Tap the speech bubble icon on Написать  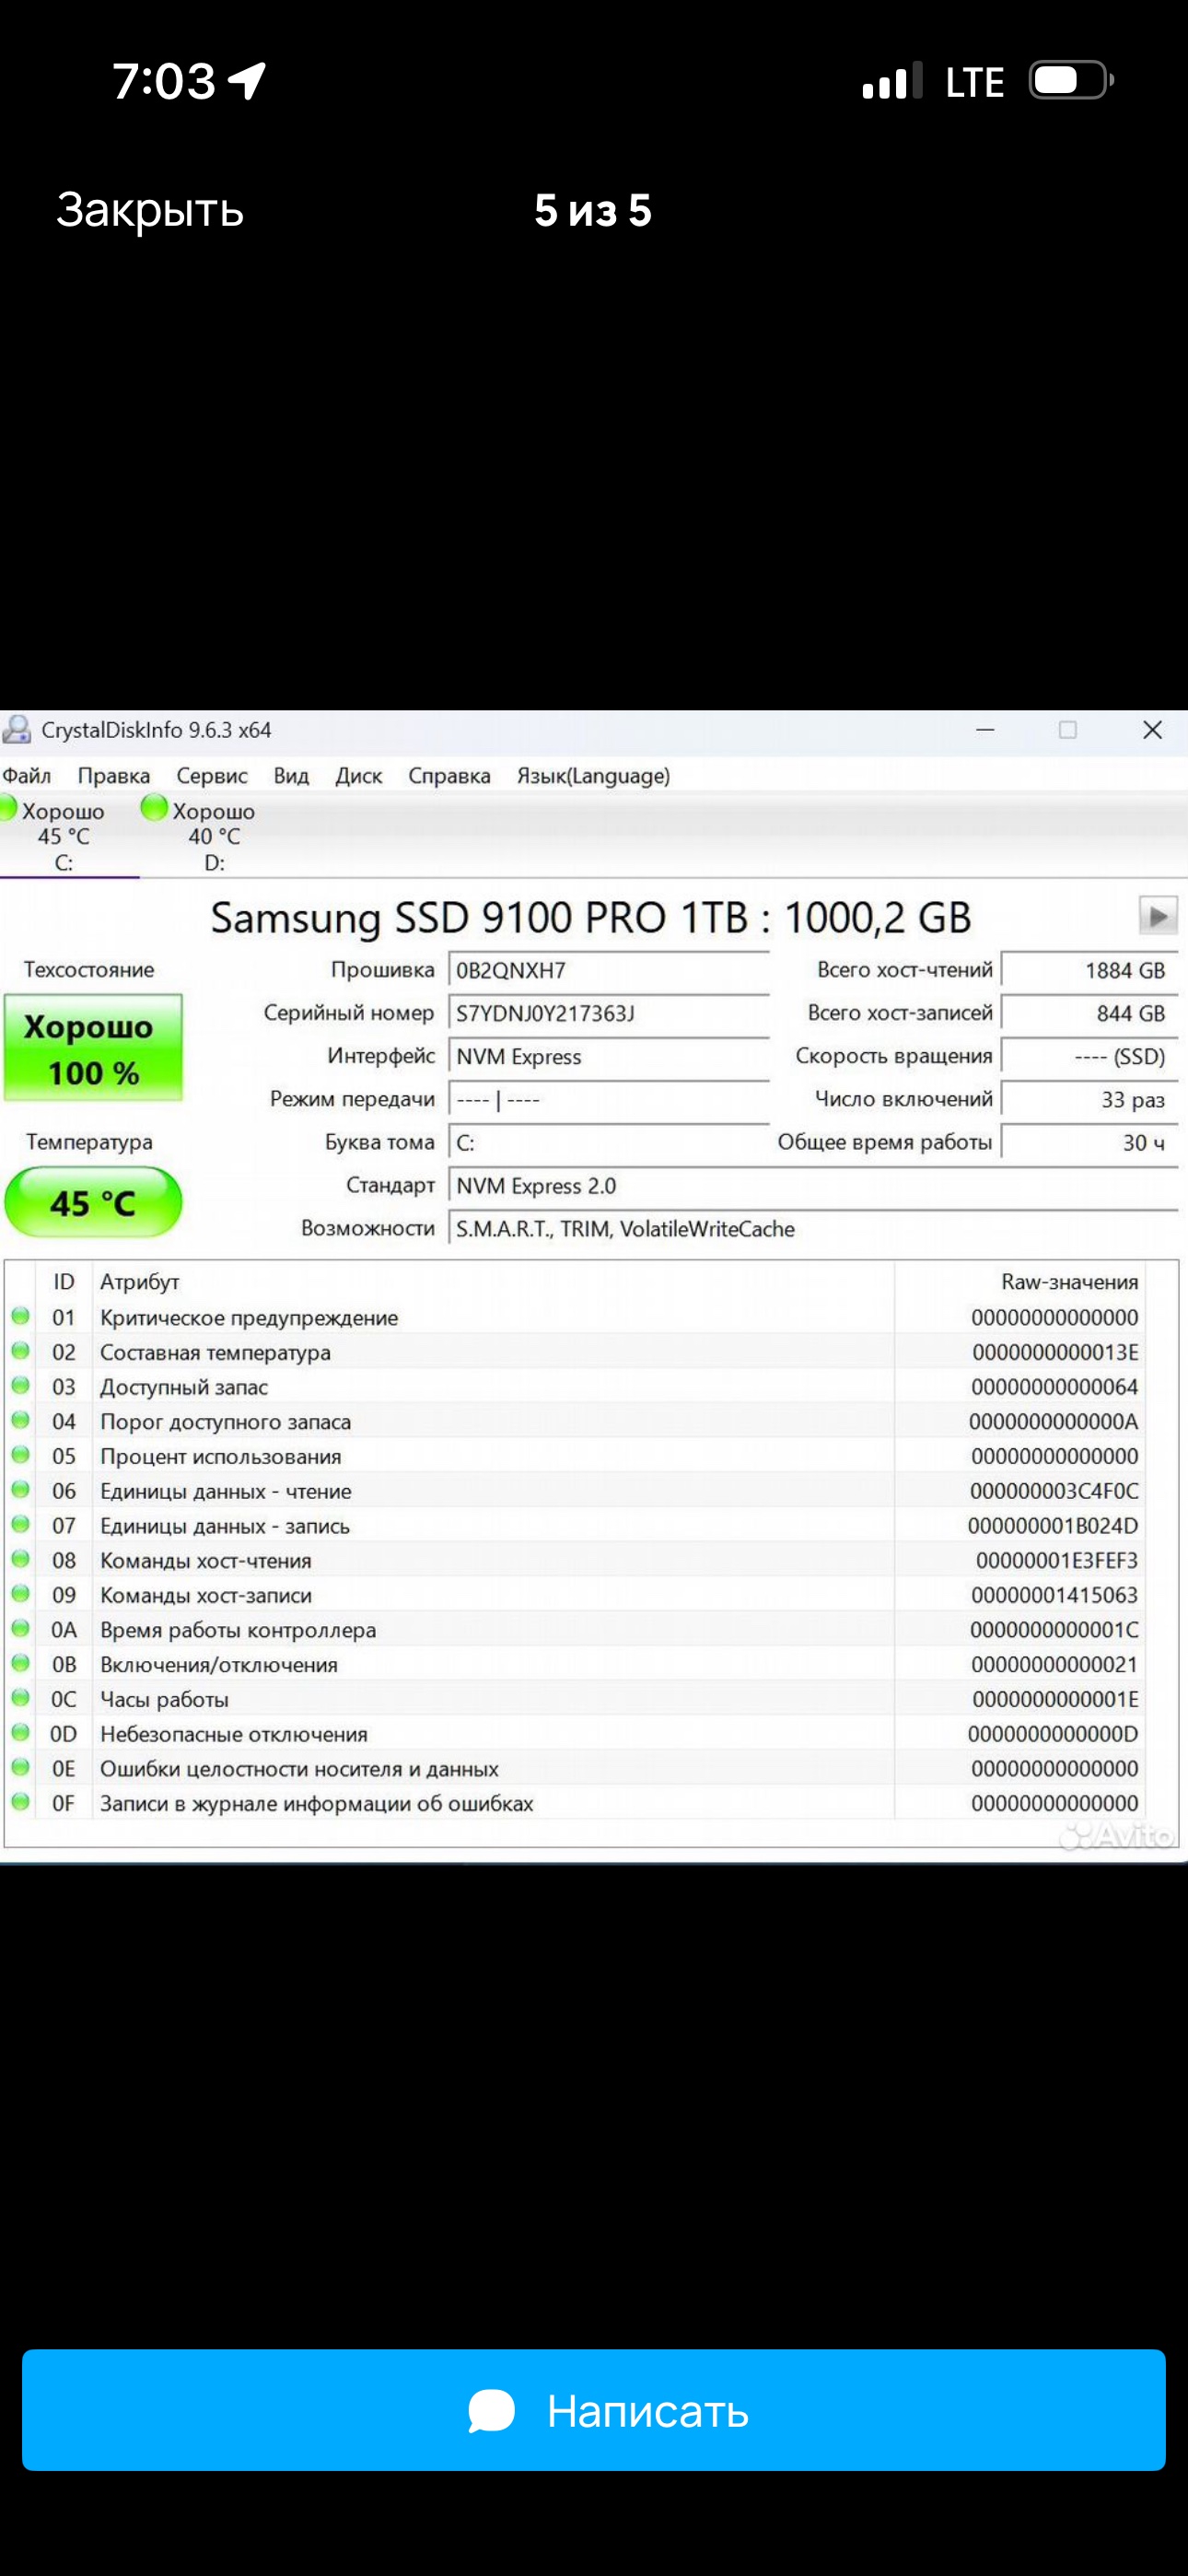(x=491, y=2411)
